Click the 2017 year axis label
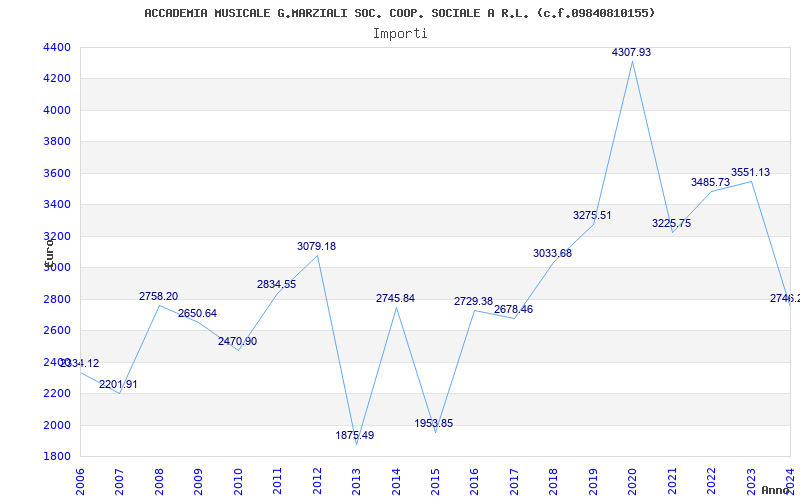Screen dimensions: 800x500 click(x=514, y=482)
